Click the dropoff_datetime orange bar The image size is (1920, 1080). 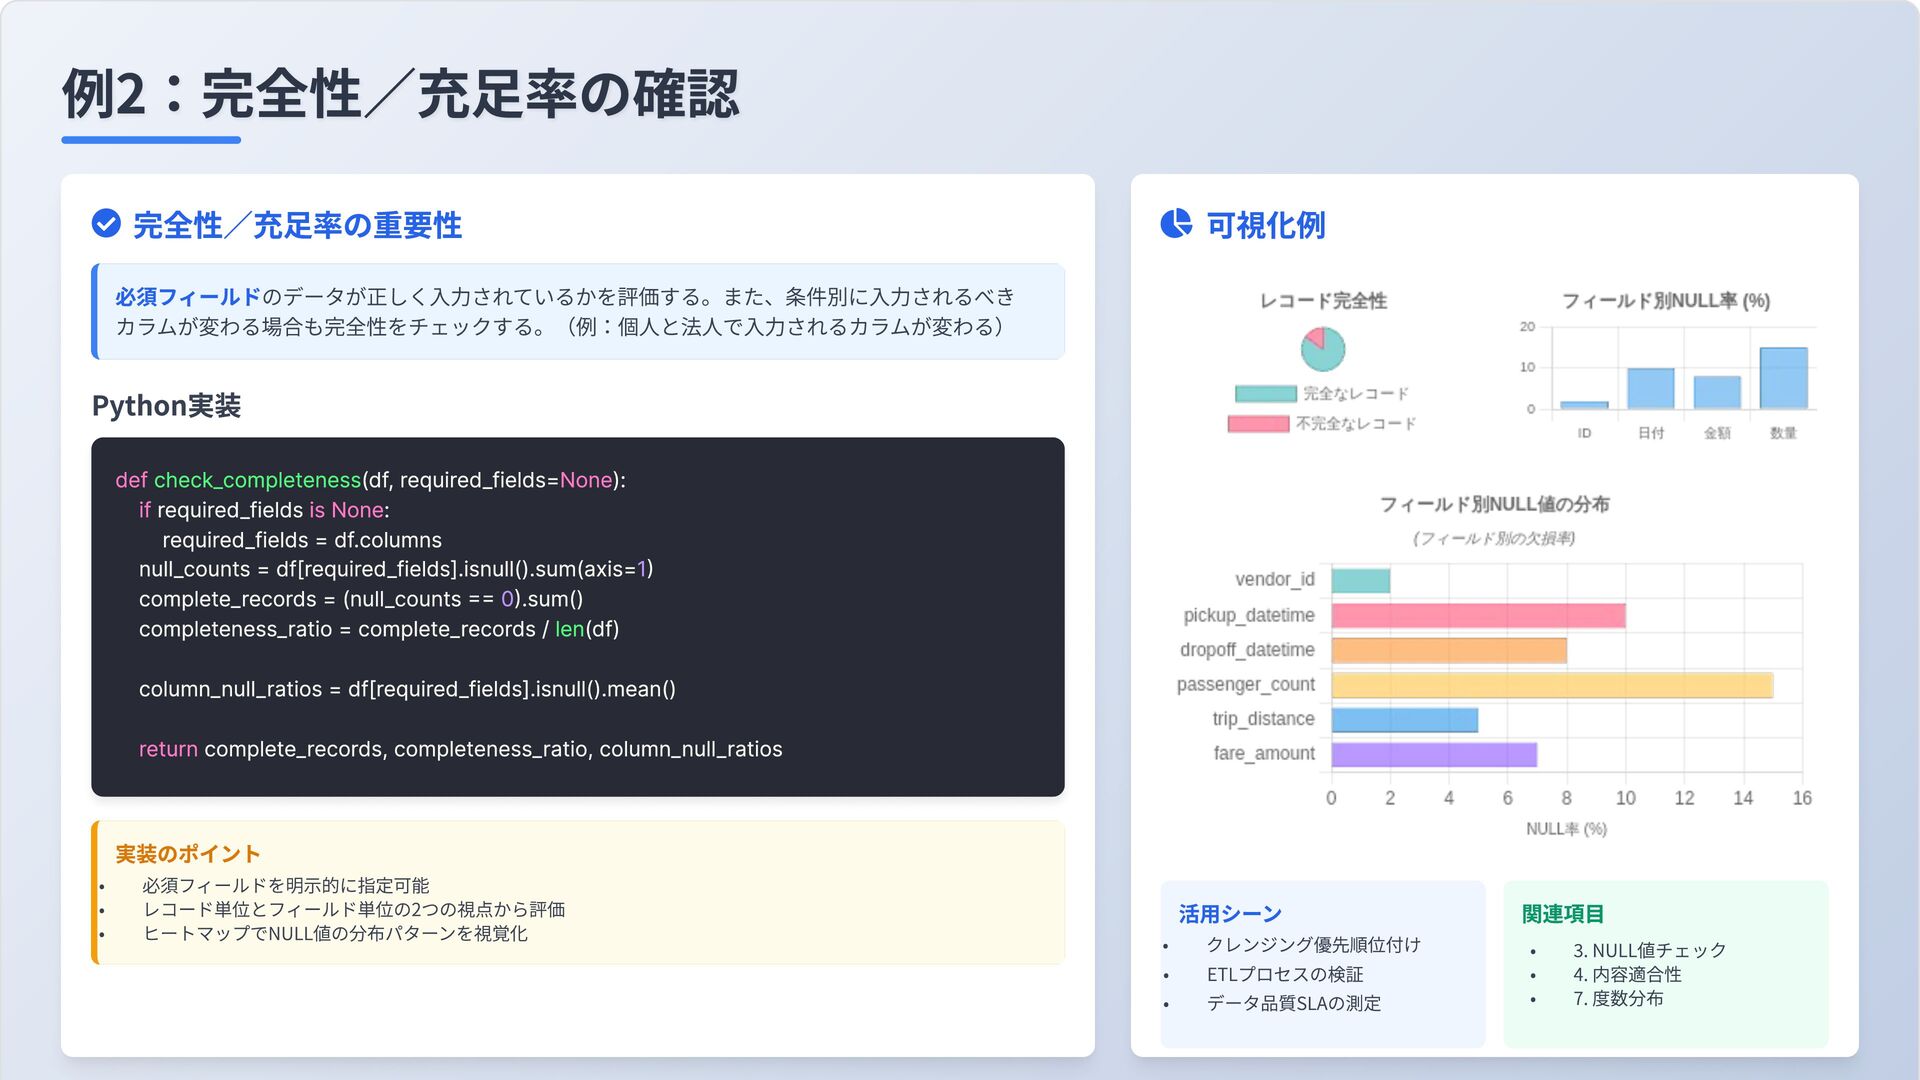(1449, 650)
